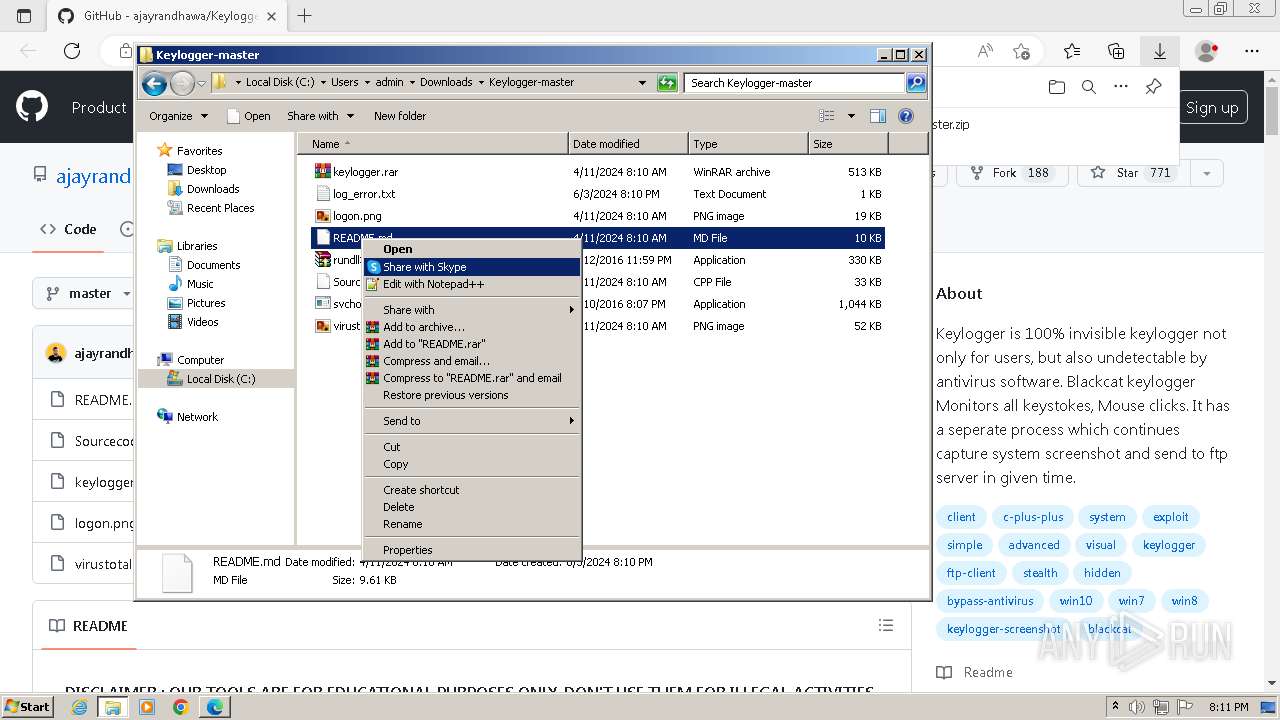Expand the address bar history dropdown
The height and width of the screenshot is (720, 1280).
coord(642,83)
